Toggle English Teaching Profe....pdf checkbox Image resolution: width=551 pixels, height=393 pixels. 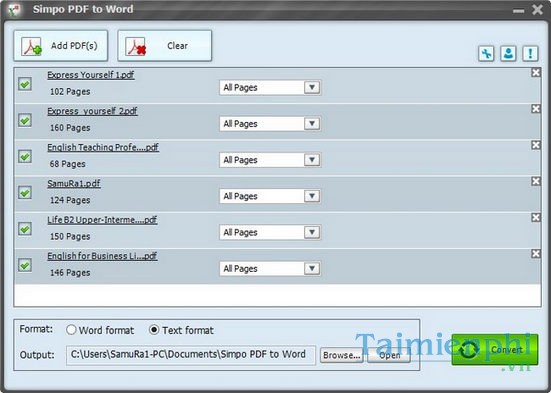pos(25,156)
